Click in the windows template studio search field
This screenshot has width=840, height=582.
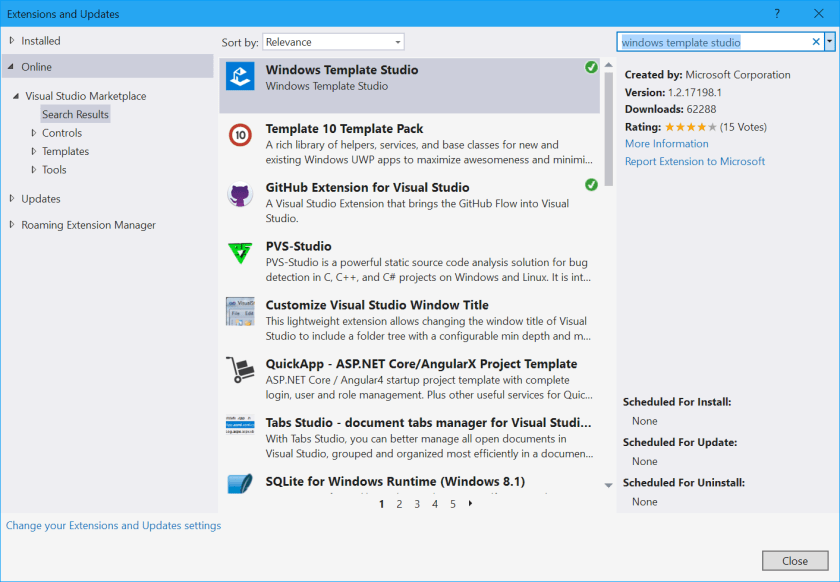710,42
